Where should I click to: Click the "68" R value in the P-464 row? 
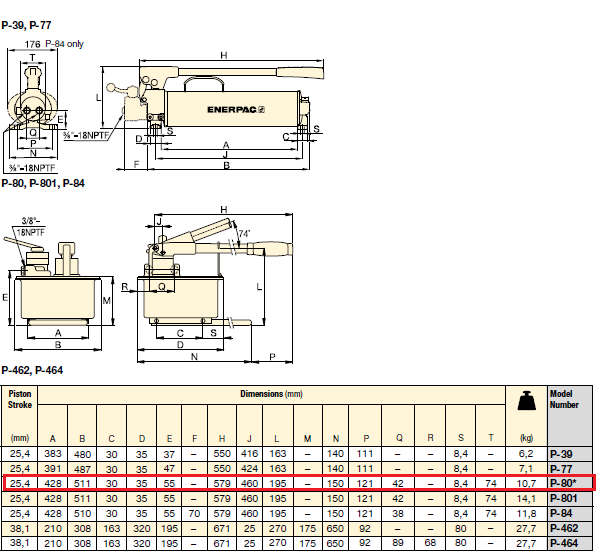[x=430, y=543]
